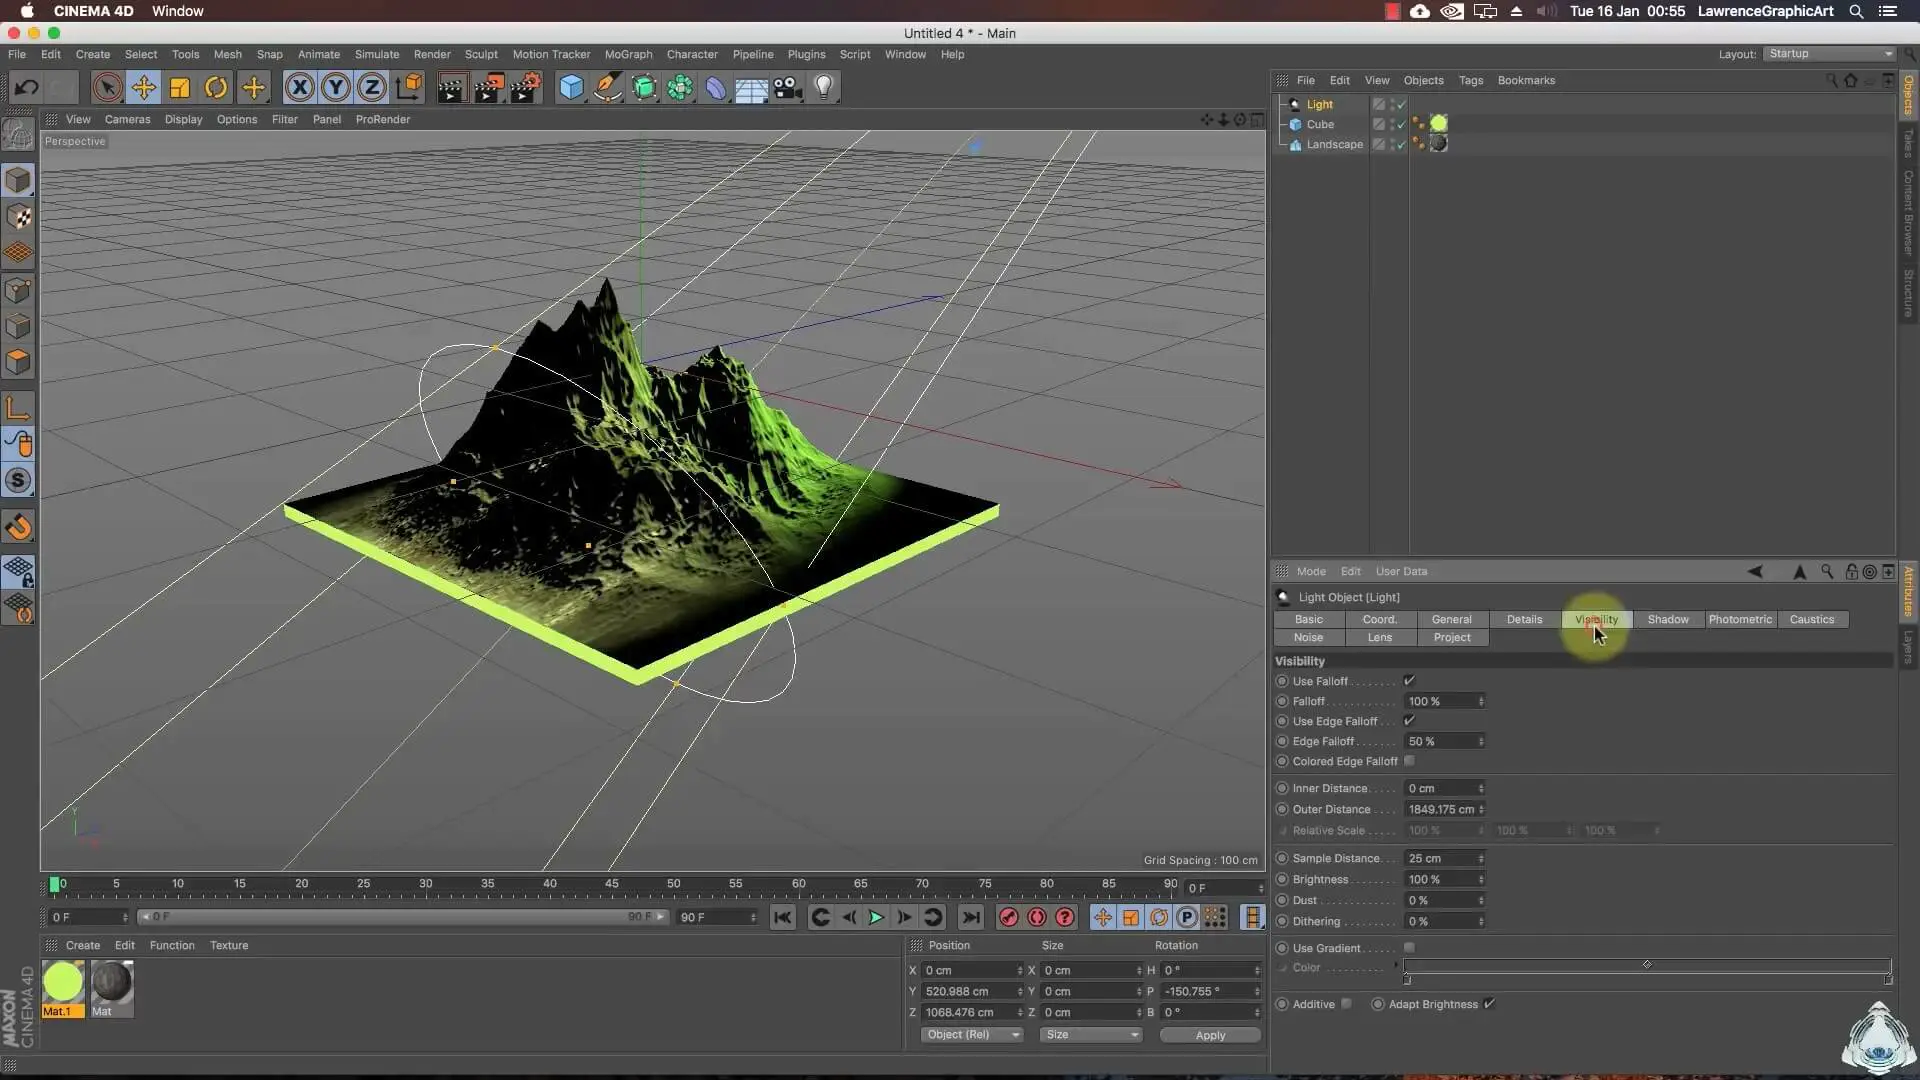Enable texture mode in left sidebar
1920x1080 pixels.
(x=18, y=217)
